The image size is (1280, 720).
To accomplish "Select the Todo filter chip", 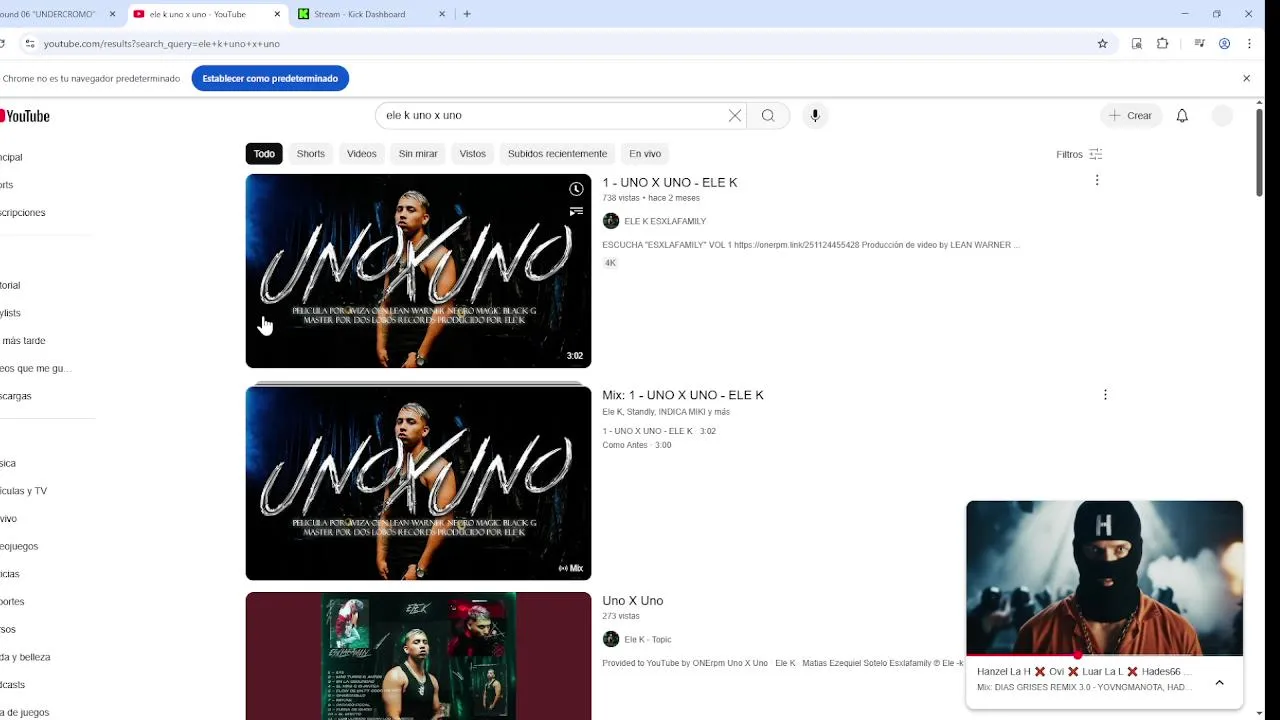I will 264,154.
